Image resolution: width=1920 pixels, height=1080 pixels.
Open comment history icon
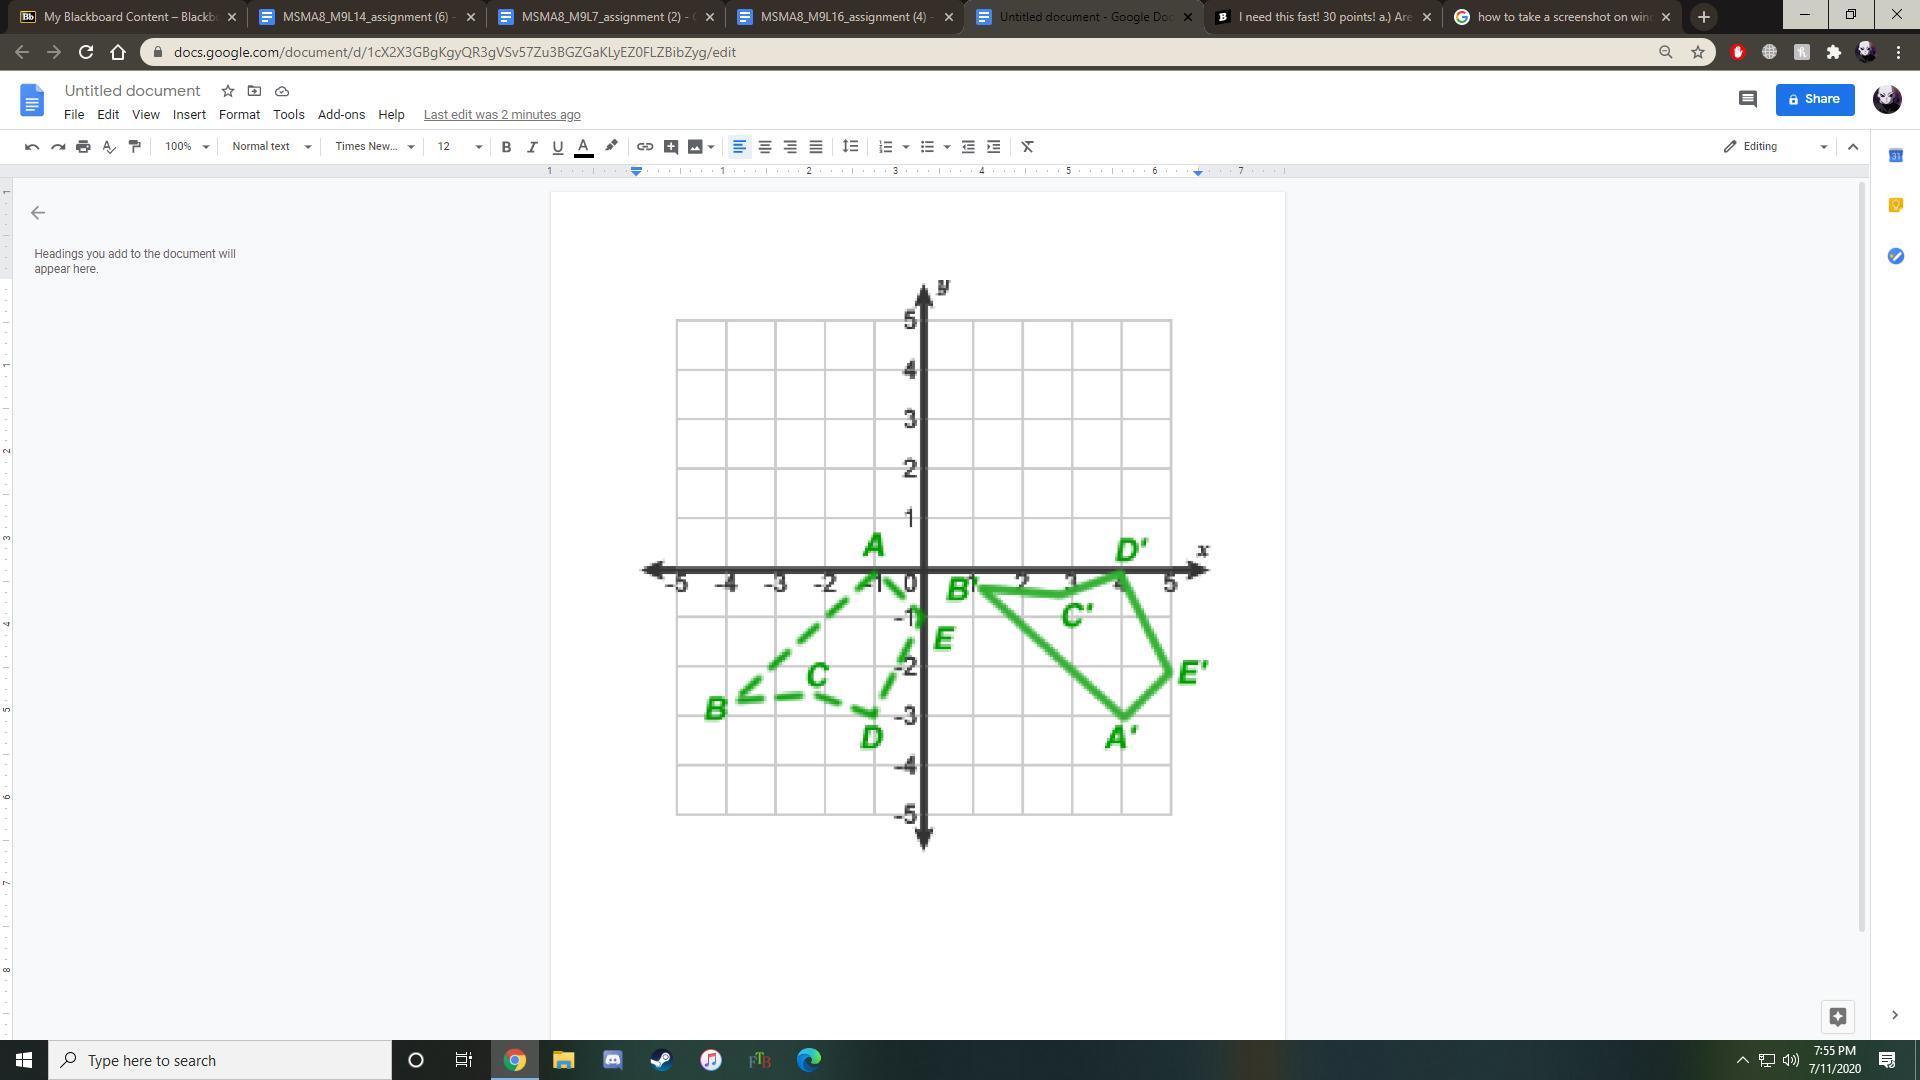[x=1747, y=99]
